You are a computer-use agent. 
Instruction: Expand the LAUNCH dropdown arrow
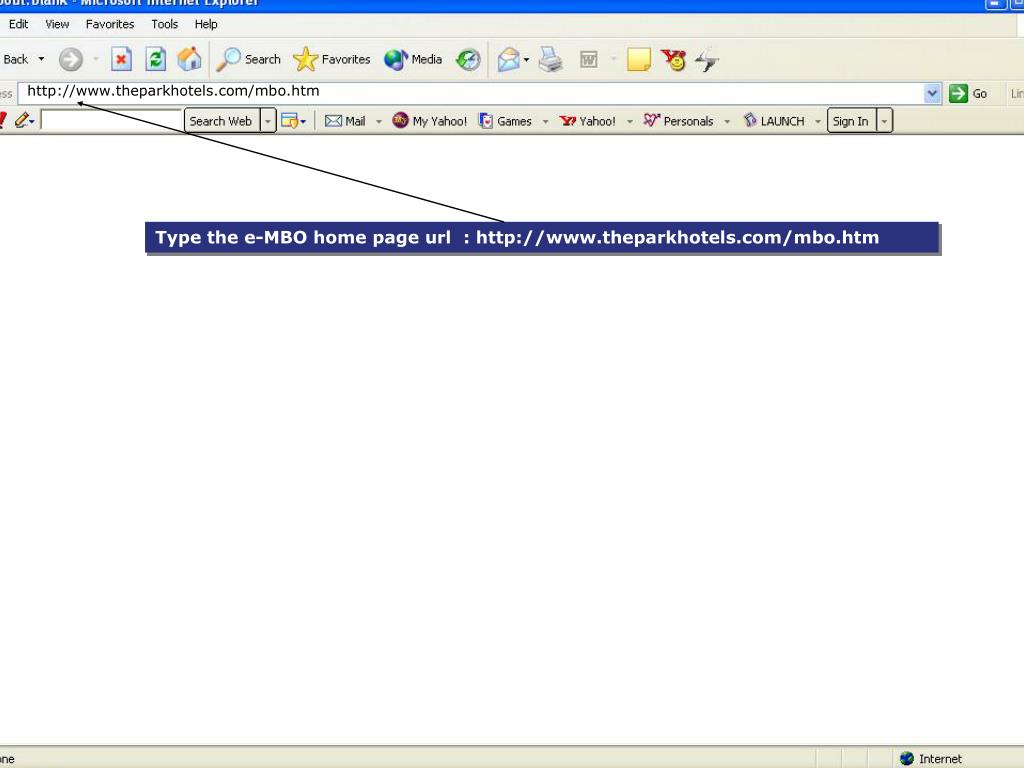818,121
